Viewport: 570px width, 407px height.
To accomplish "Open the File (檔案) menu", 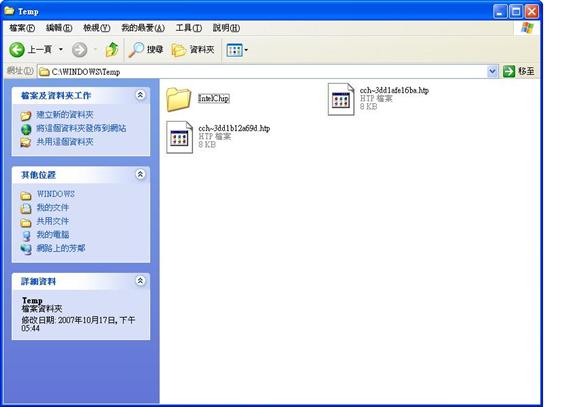I will (22, 28).
